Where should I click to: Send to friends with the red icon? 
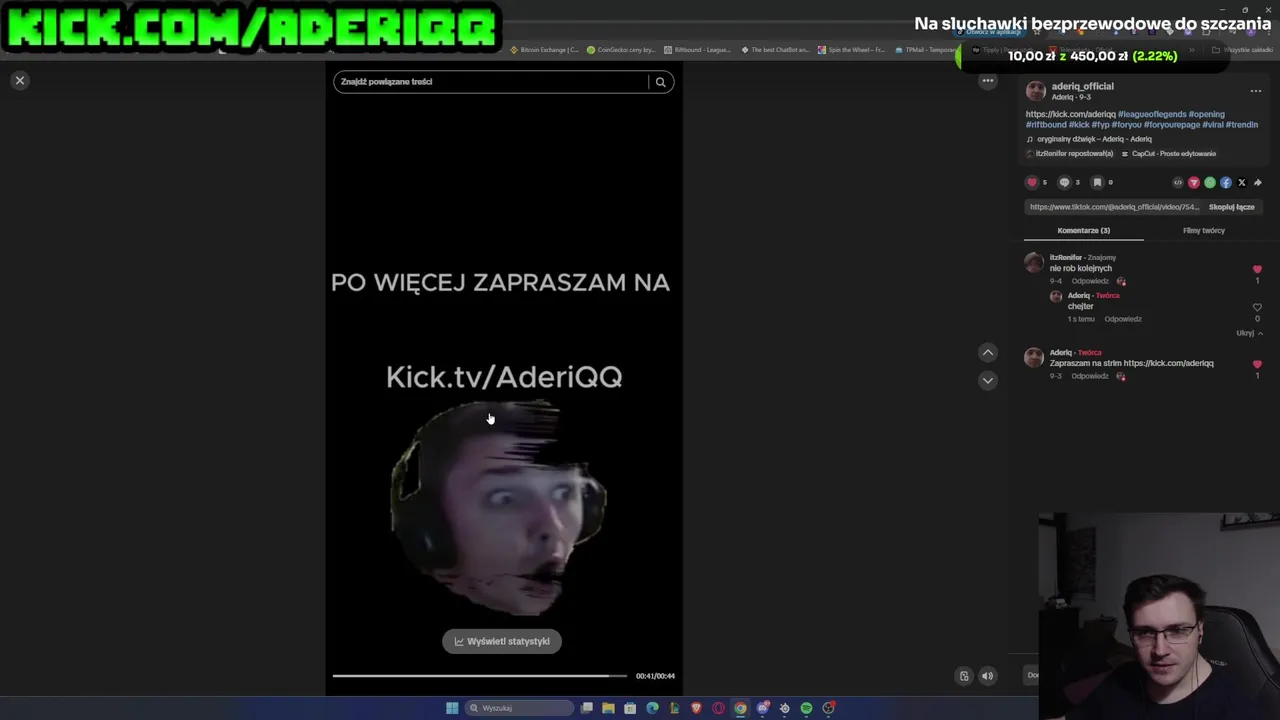tap(1193, 183)
